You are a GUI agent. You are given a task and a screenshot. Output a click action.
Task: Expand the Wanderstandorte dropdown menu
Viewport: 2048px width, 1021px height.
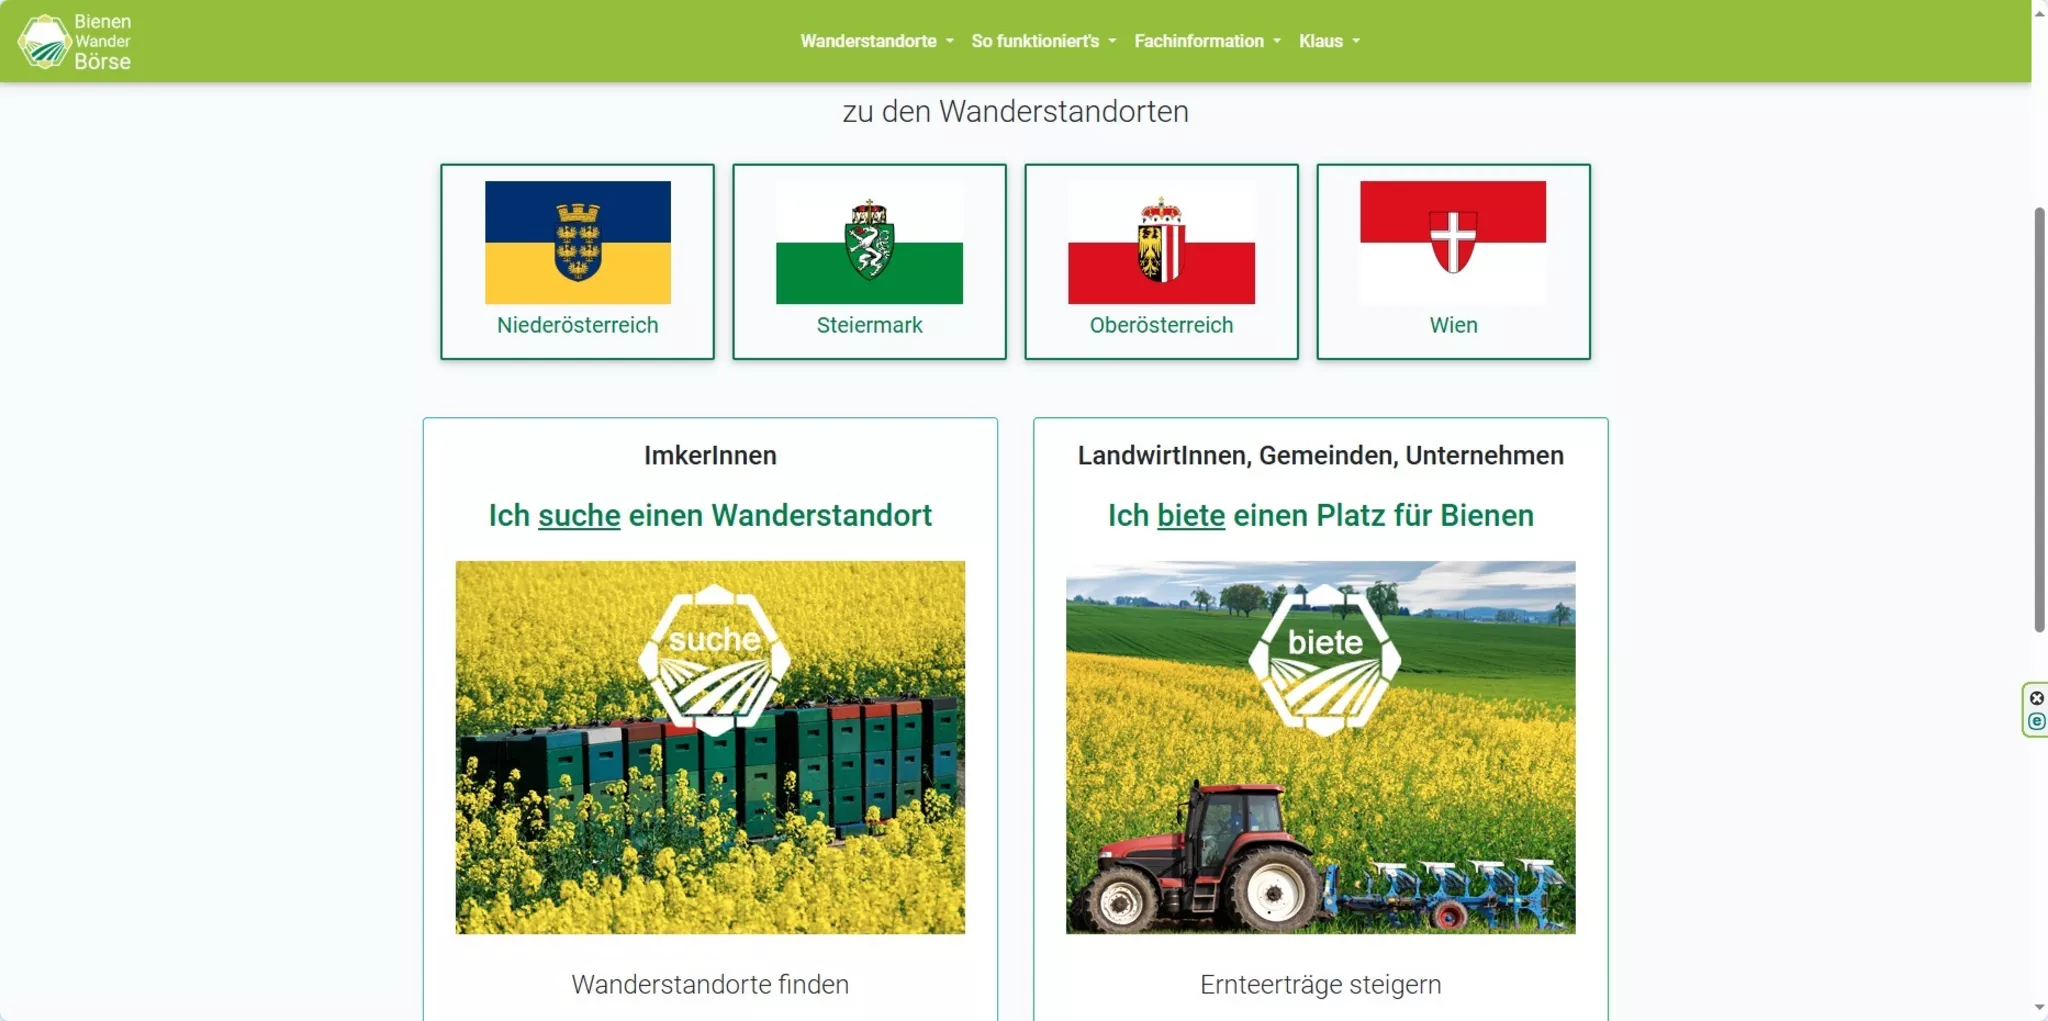(876, 41)
